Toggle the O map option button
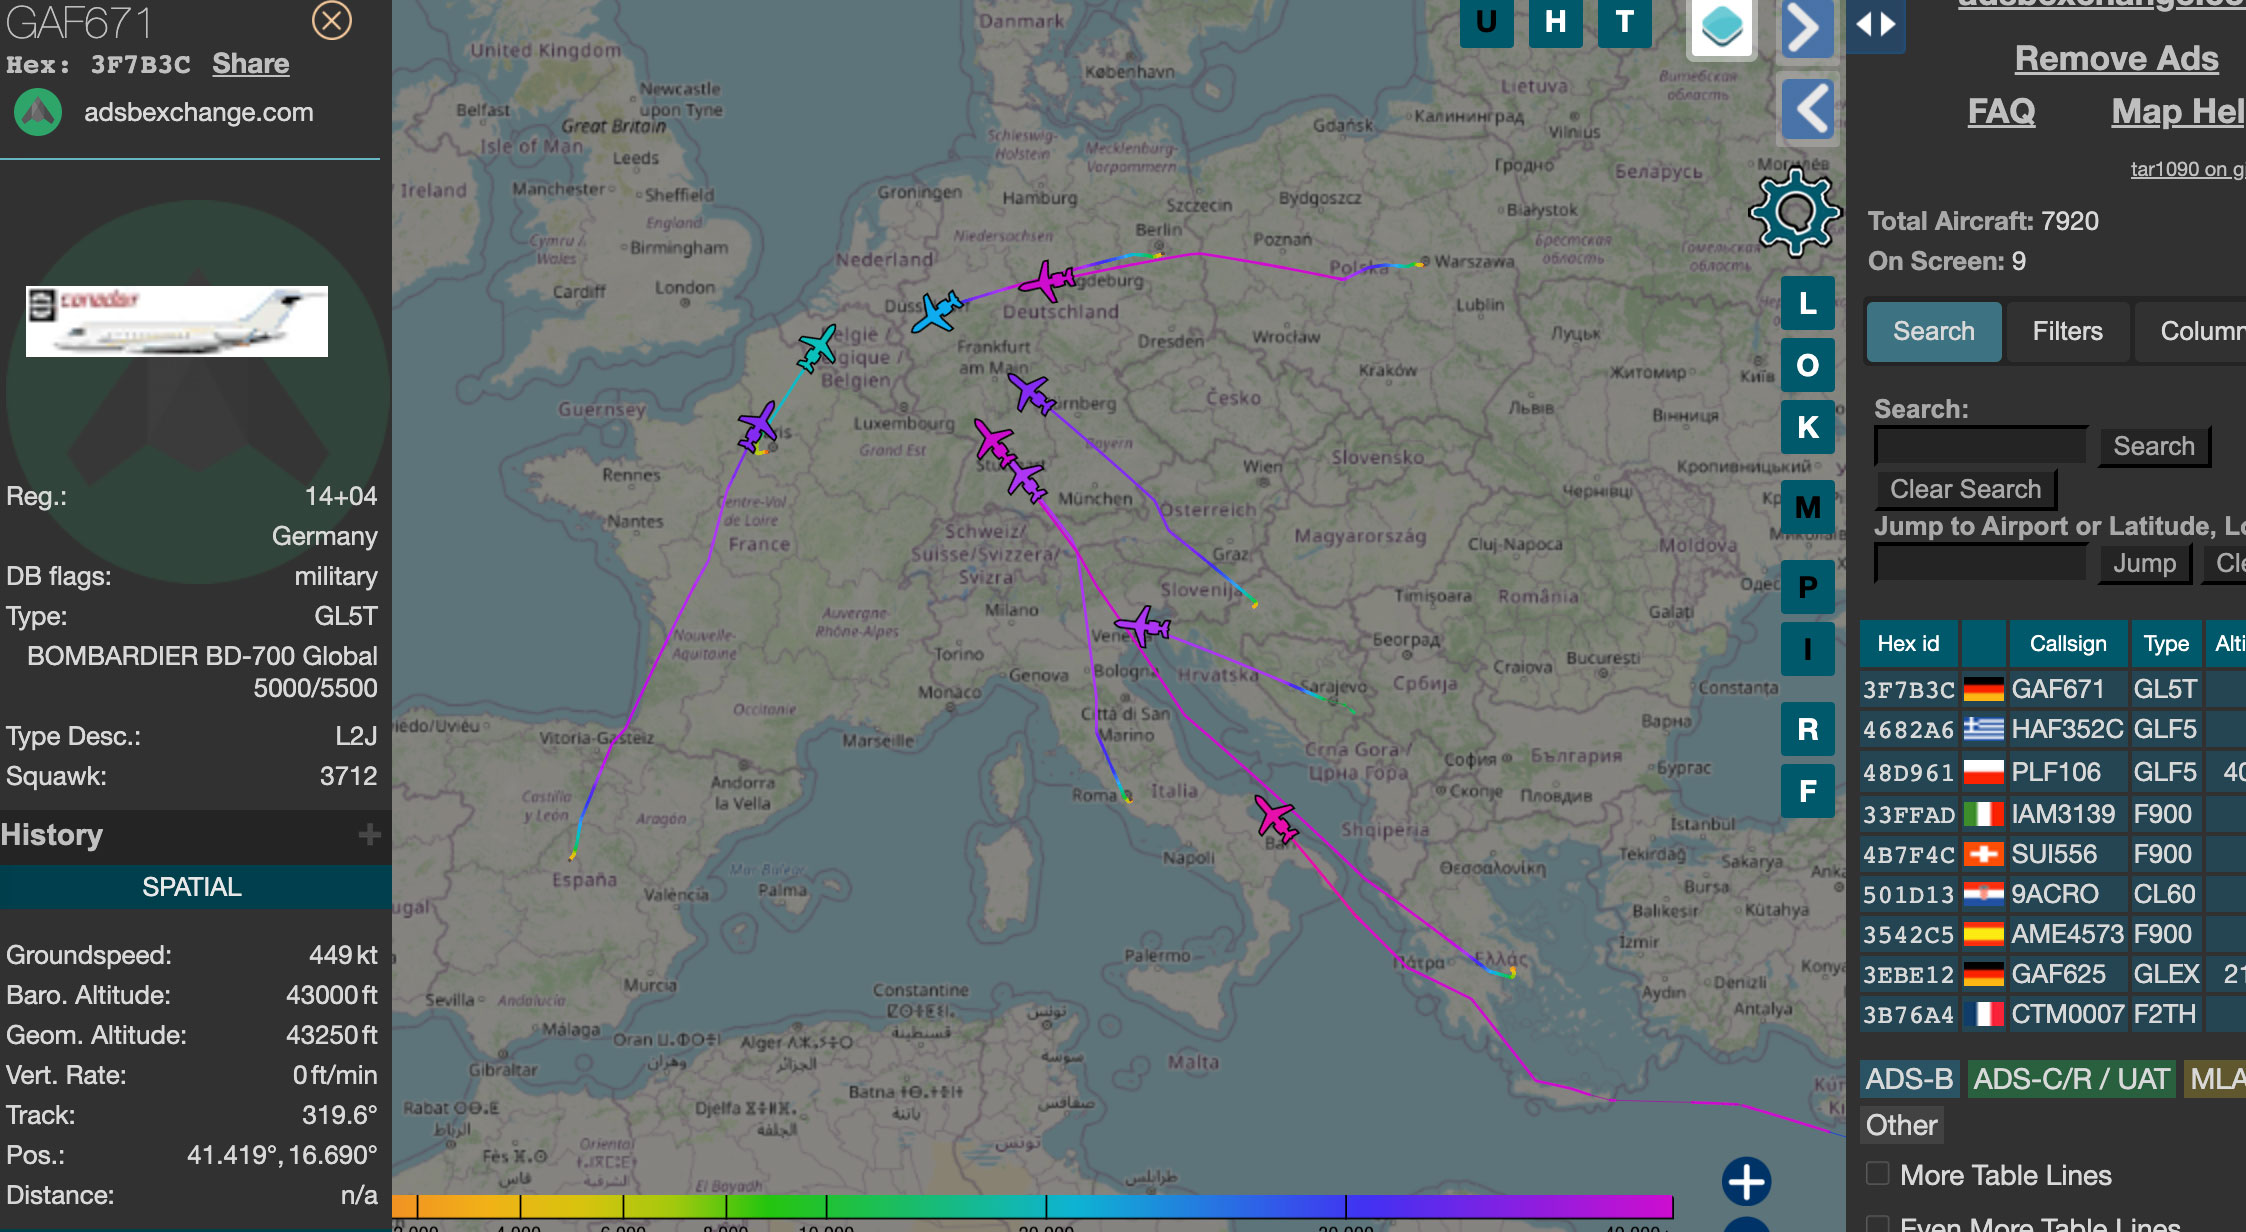 point(1808,365)
